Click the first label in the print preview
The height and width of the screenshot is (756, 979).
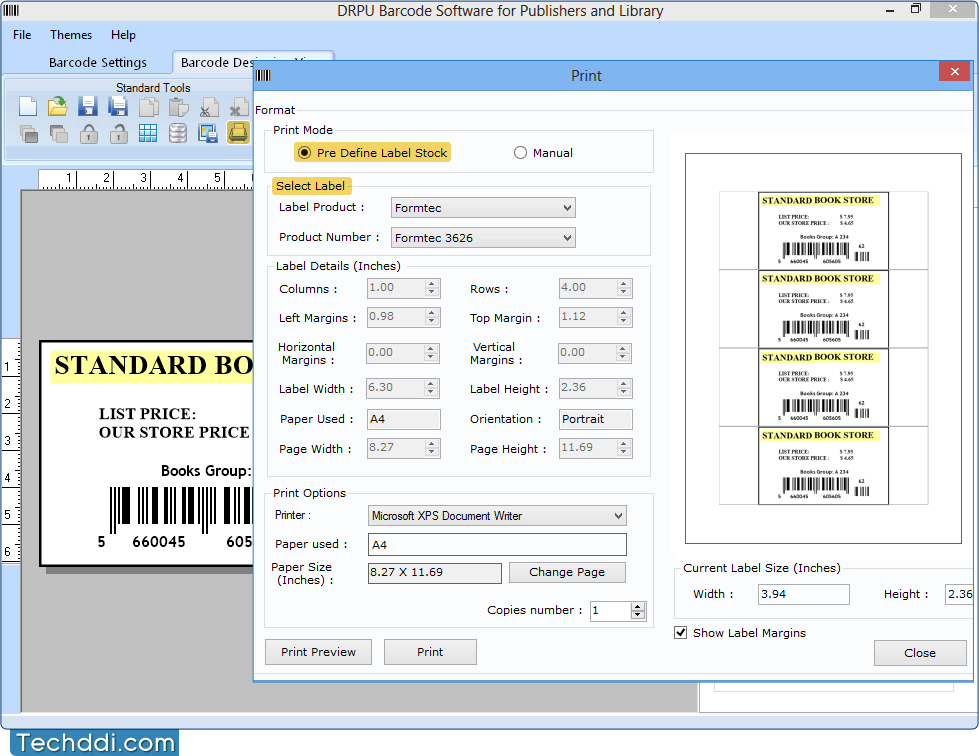(x=823, y=231)
